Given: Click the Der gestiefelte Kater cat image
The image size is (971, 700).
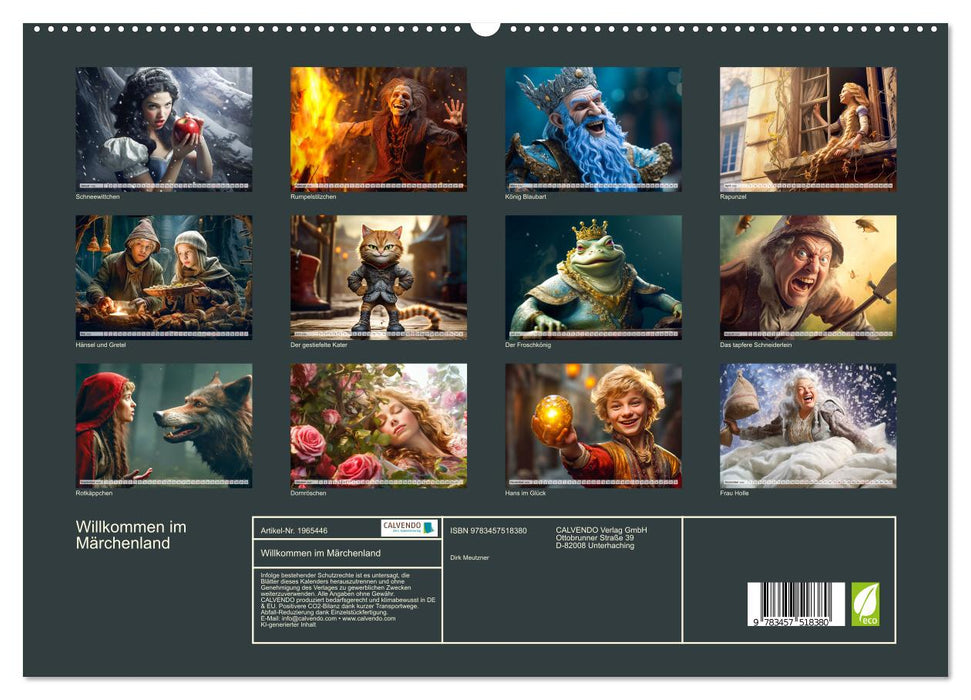Looking at the screenshot, I should tap(378, 277).
